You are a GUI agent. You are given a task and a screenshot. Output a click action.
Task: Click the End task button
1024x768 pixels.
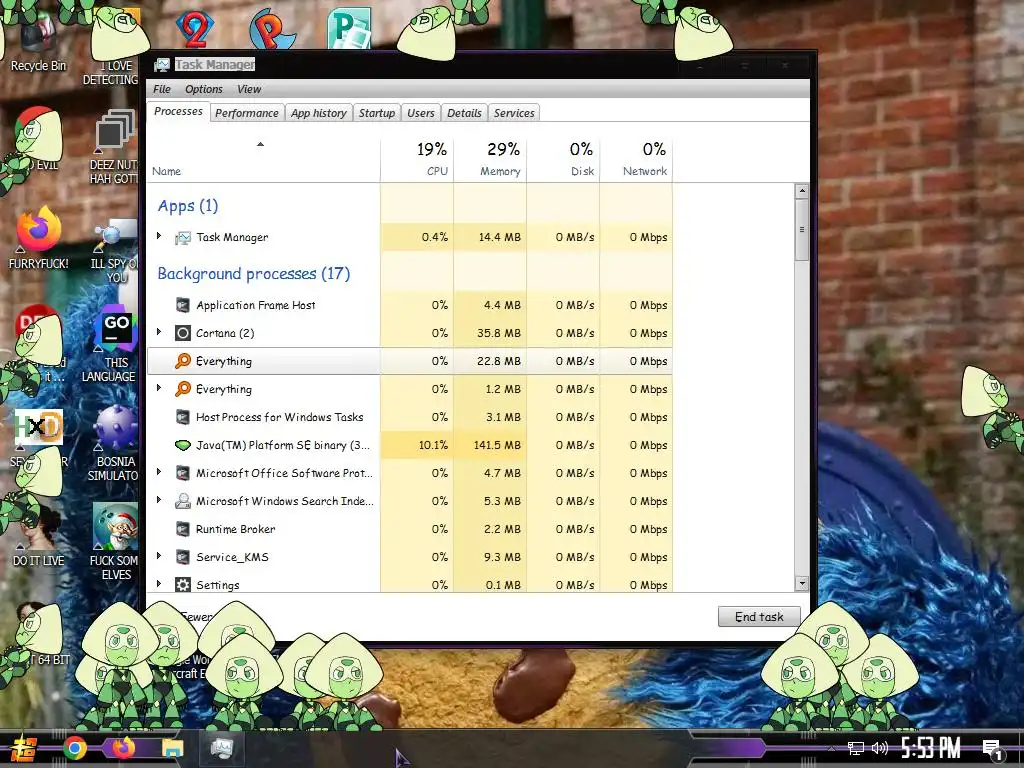point(759,616)
